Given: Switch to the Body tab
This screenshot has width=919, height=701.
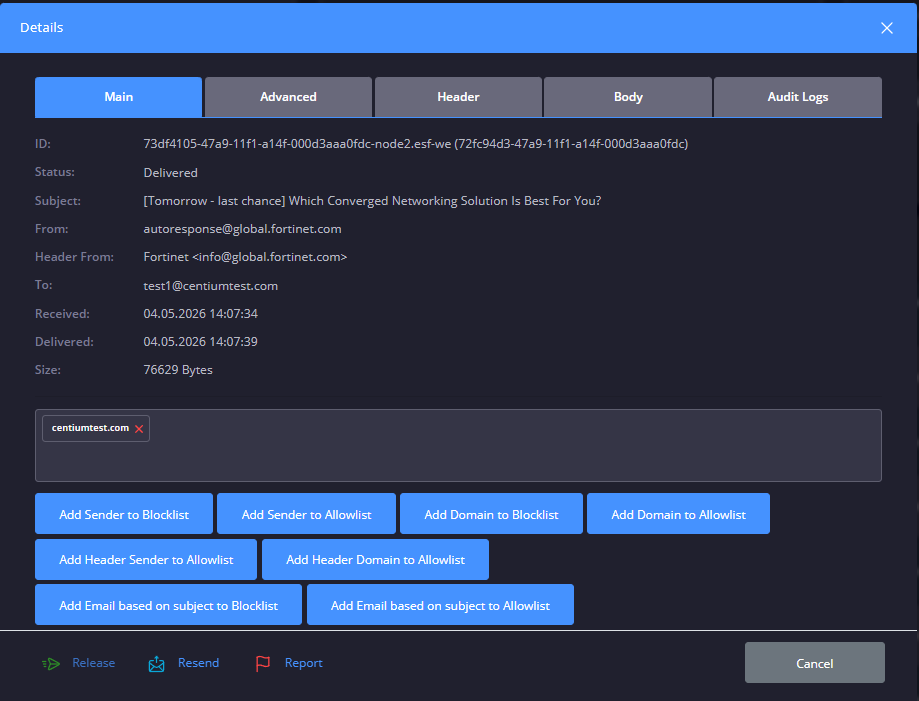Looking at the screenshot, I should [628, 97].
